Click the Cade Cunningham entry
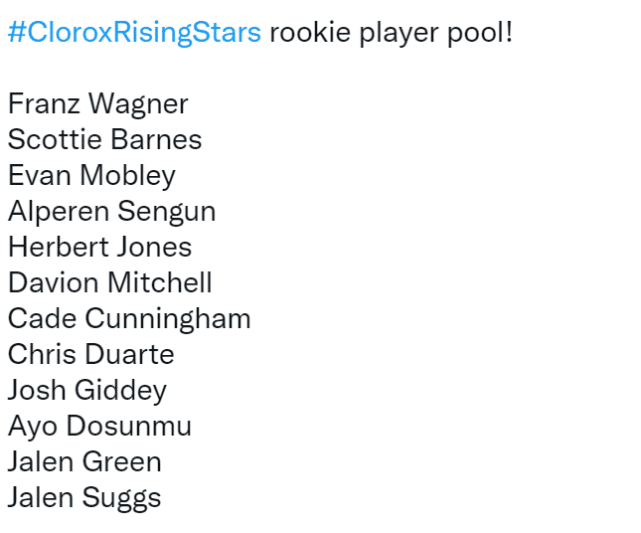Image resolution: width=641 pixels, height=533 pixels. pyautogui.click(x=129, y=319)
